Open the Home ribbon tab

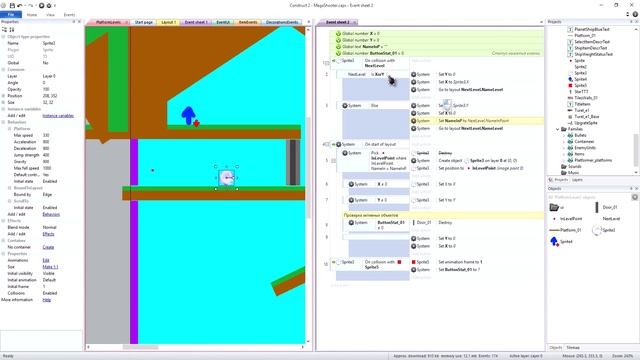[32, 15]
